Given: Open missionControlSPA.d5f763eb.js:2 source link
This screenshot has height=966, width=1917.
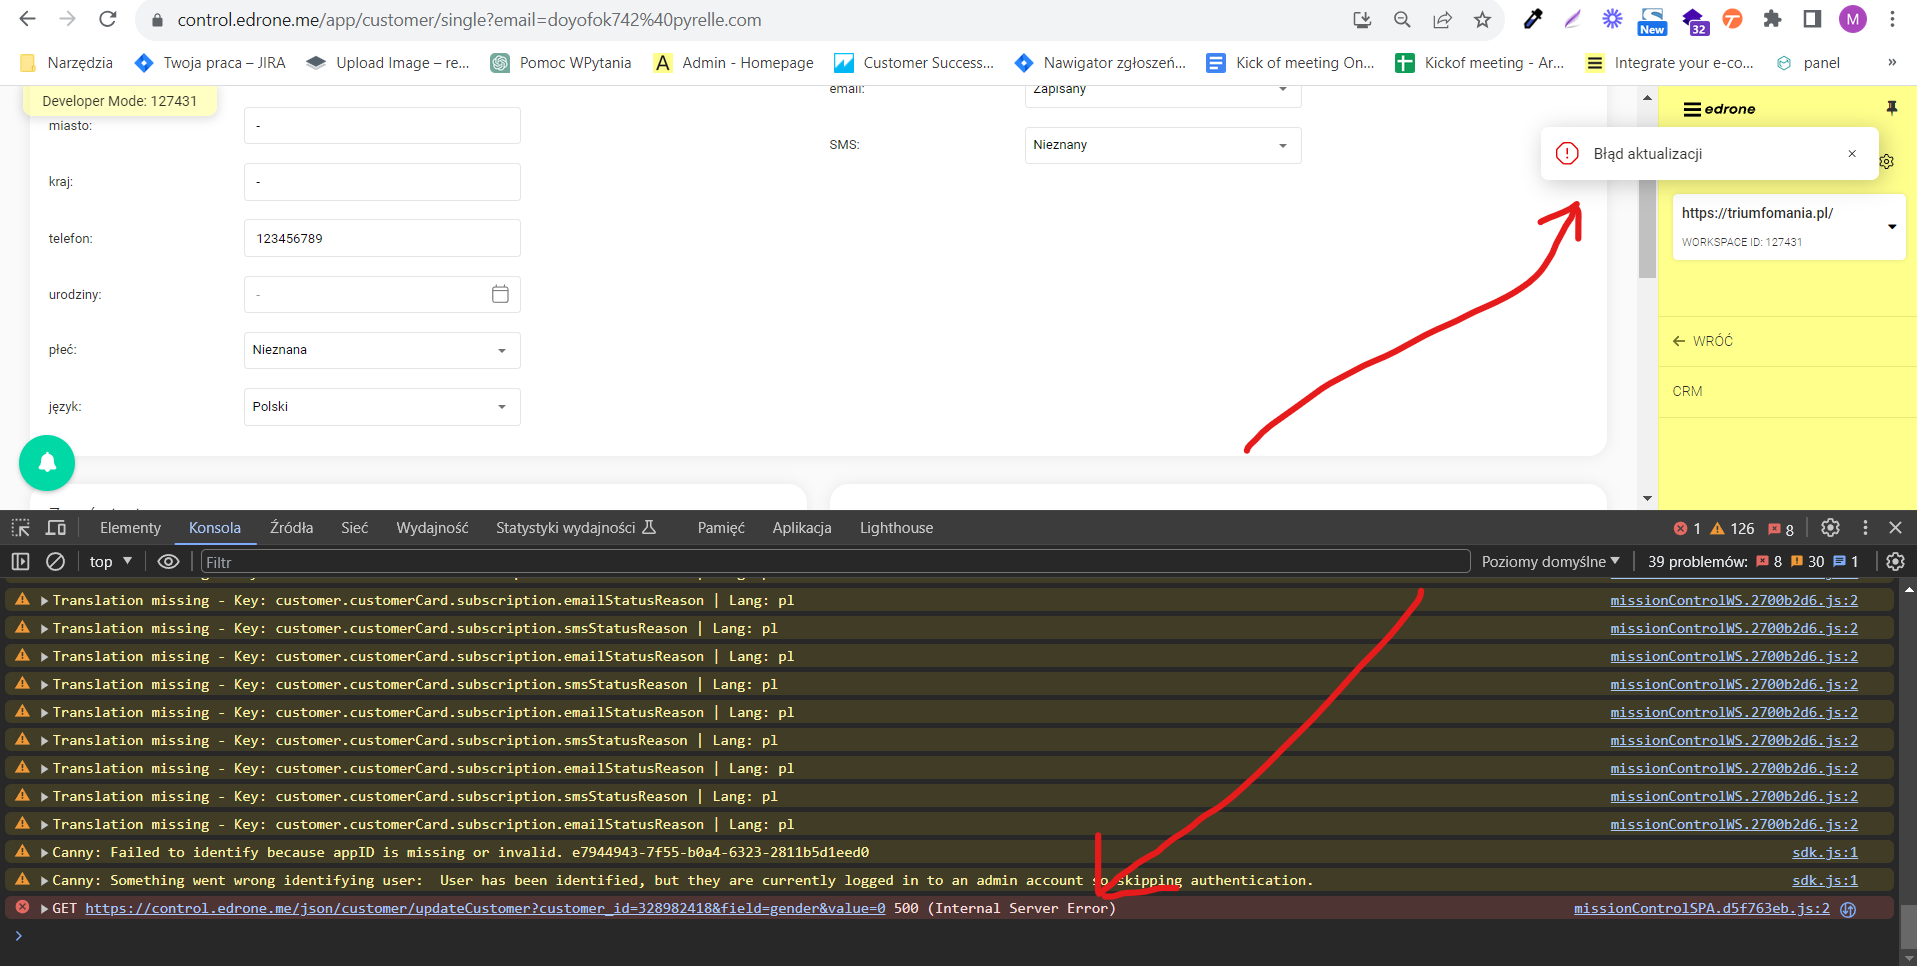Looking at the screenshot, I should tap(1701, 909).
